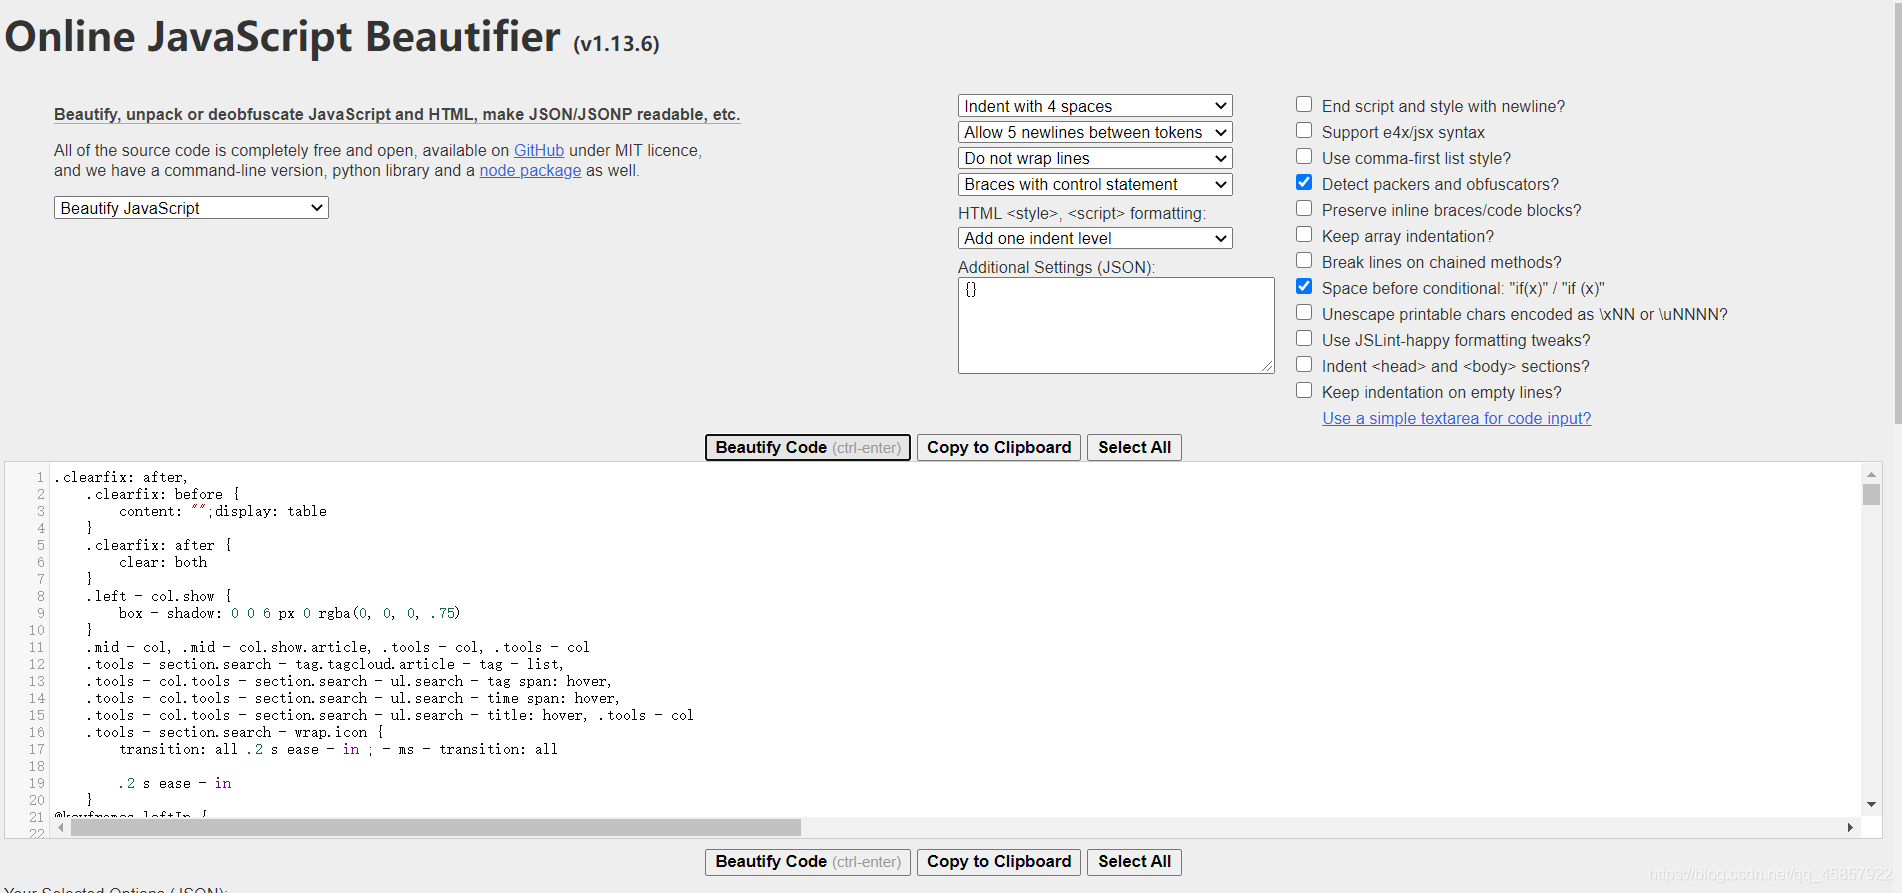Click the page vertical scrollbar

tap(1897, 212)
